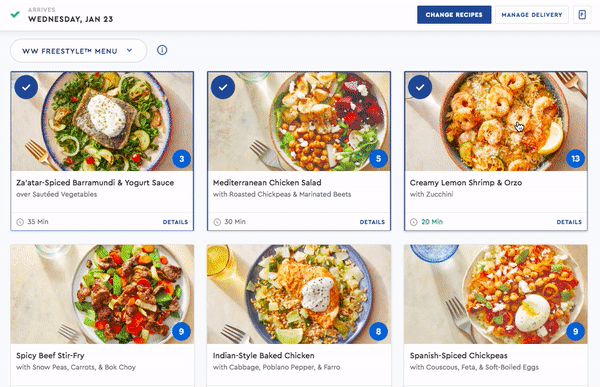Select the Spanish-Spiced Chickpeas recipe image
The image size is (600, 387).
496,294
